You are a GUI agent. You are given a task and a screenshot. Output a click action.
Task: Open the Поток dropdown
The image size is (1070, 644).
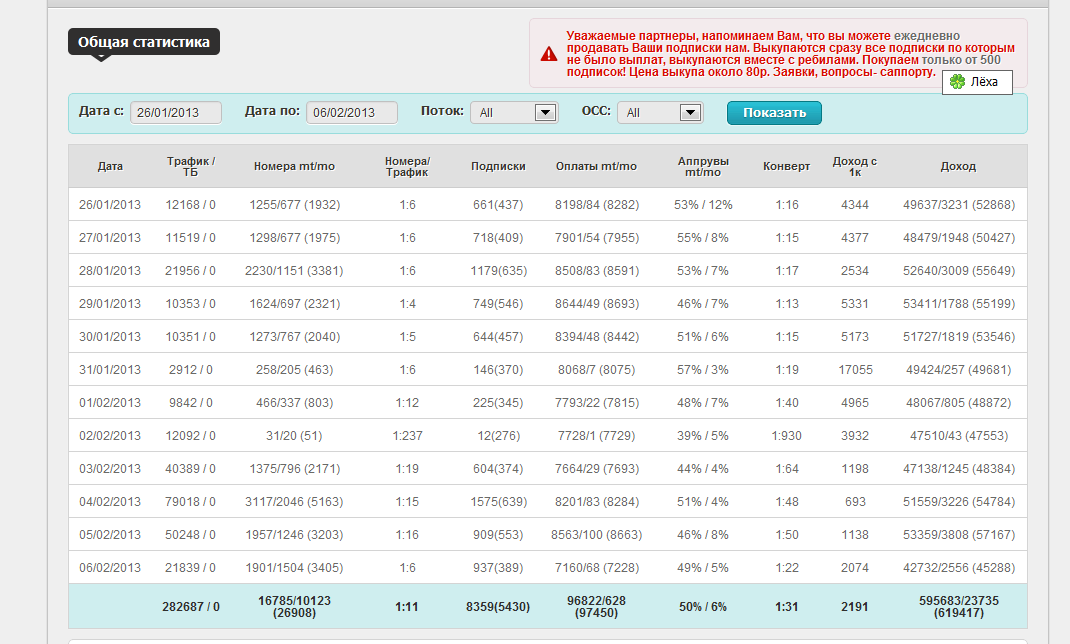(515, 113)
